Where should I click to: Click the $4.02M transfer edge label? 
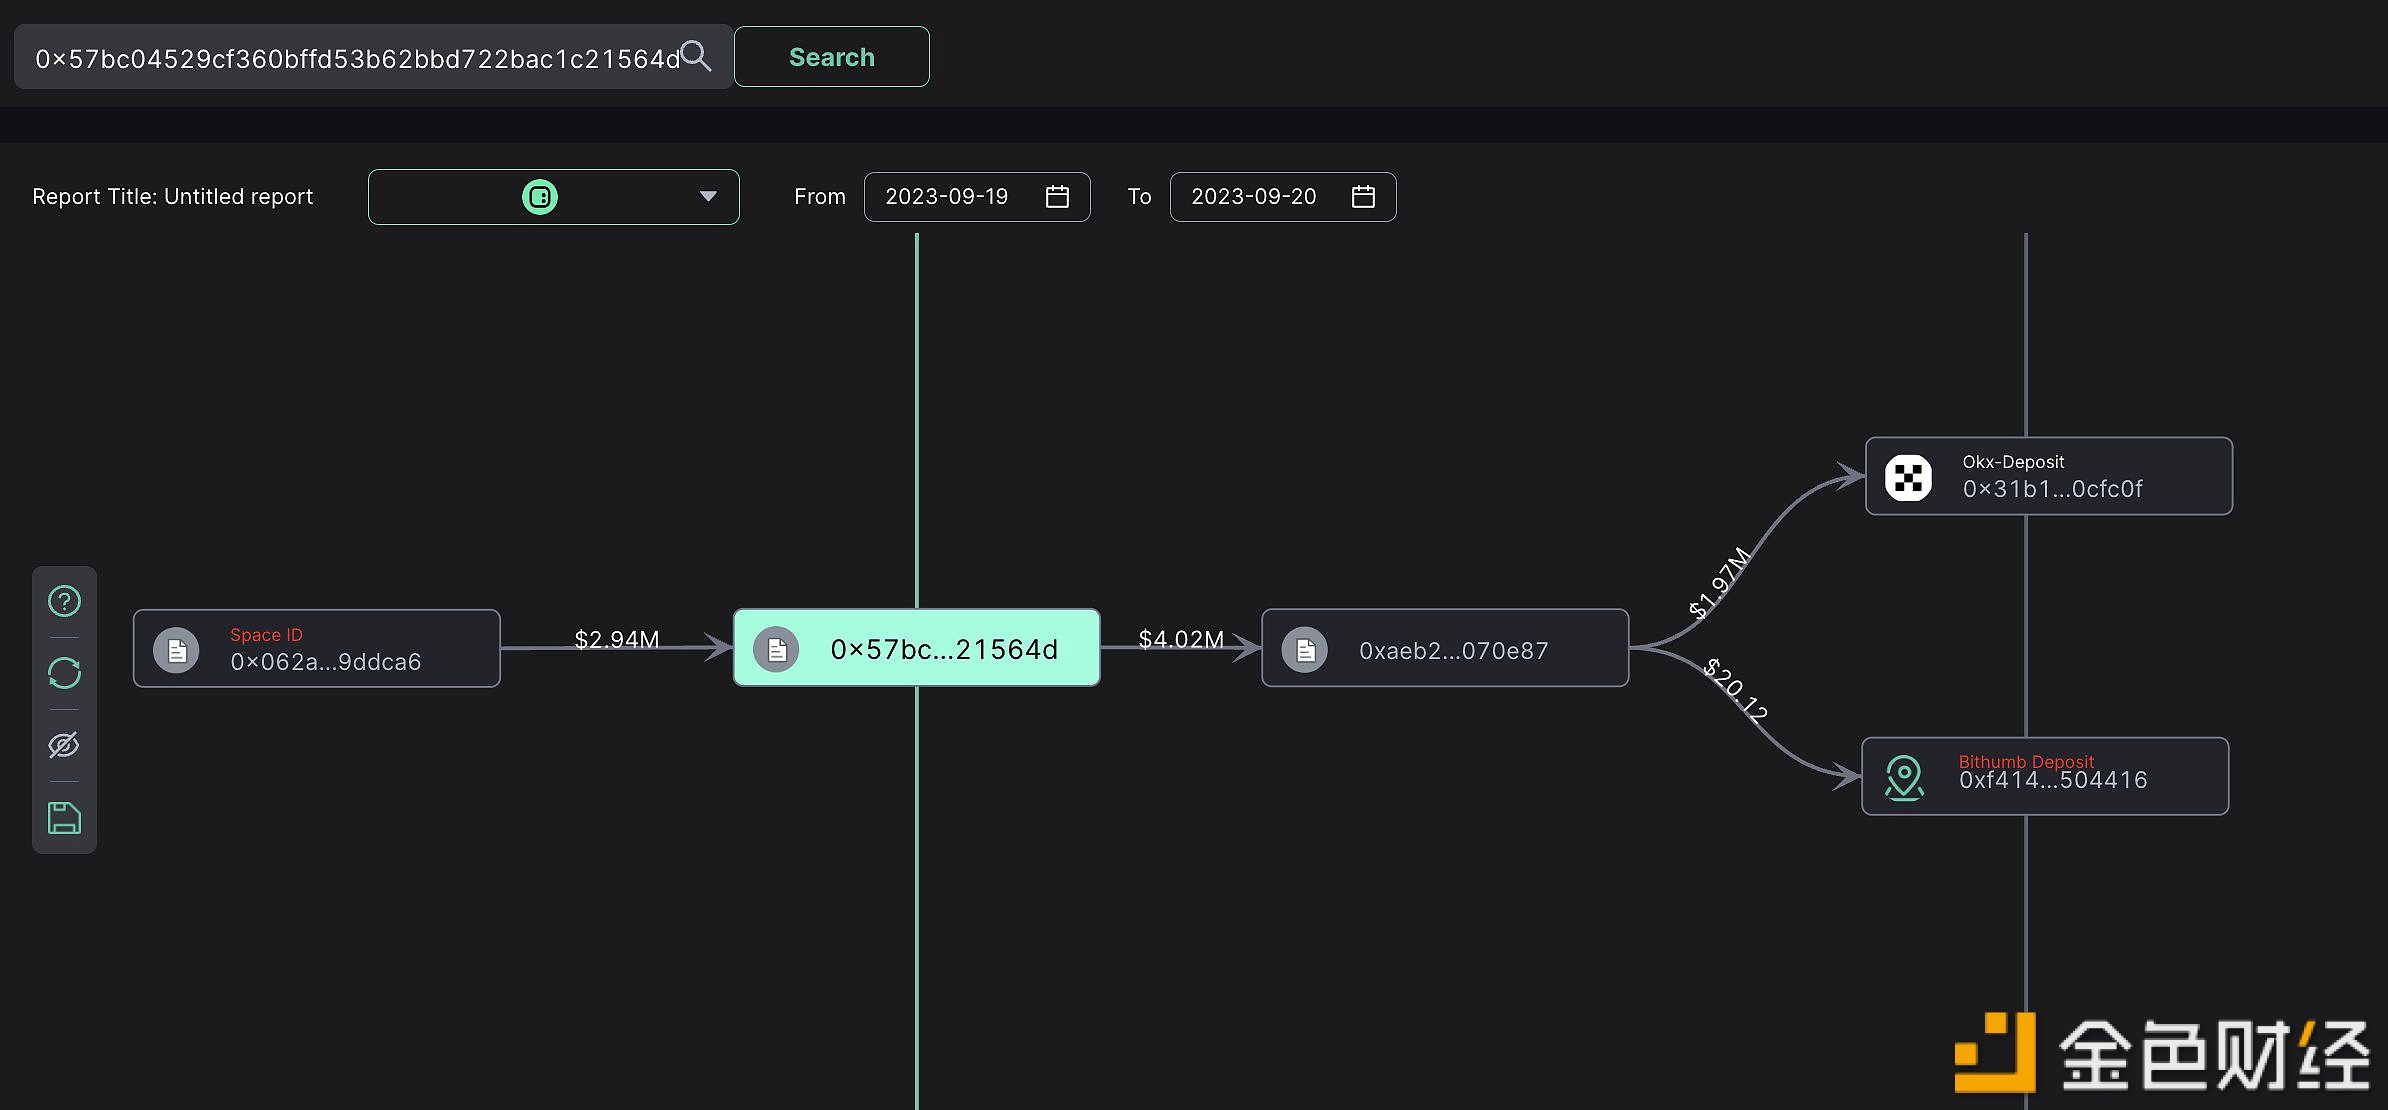[x=1181, y=639]
